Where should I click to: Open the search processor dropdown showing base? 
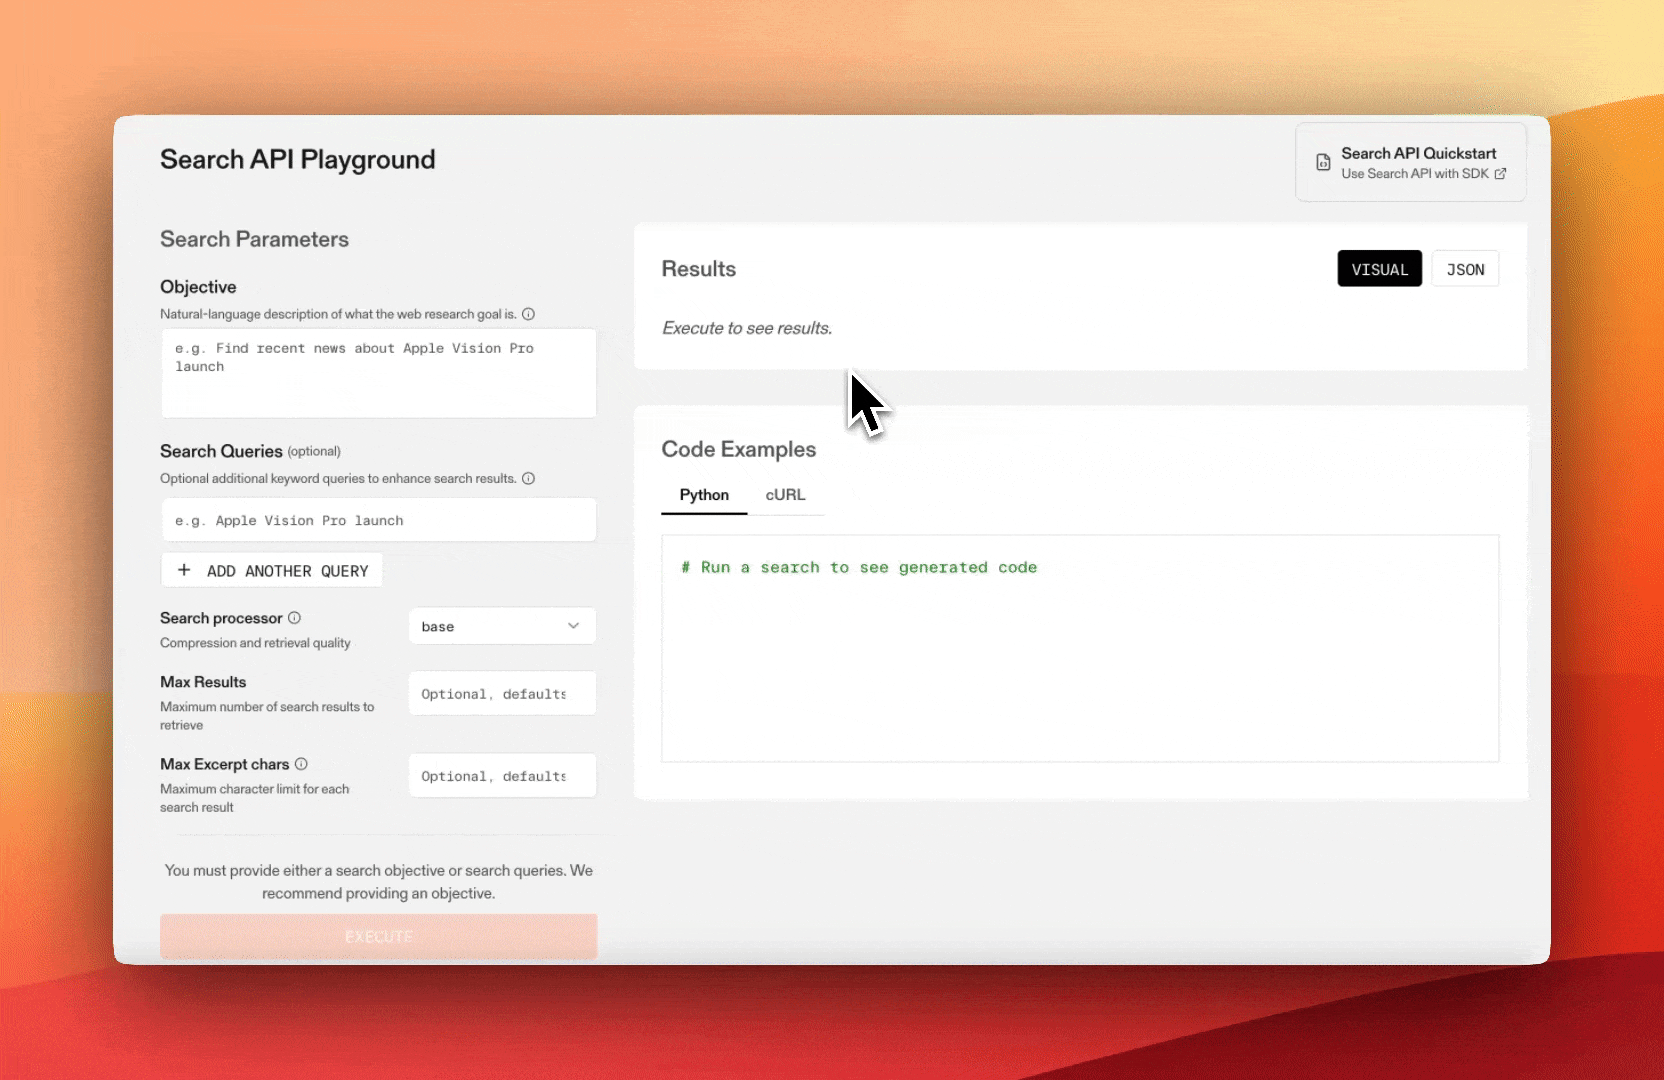tap(501, 625)
